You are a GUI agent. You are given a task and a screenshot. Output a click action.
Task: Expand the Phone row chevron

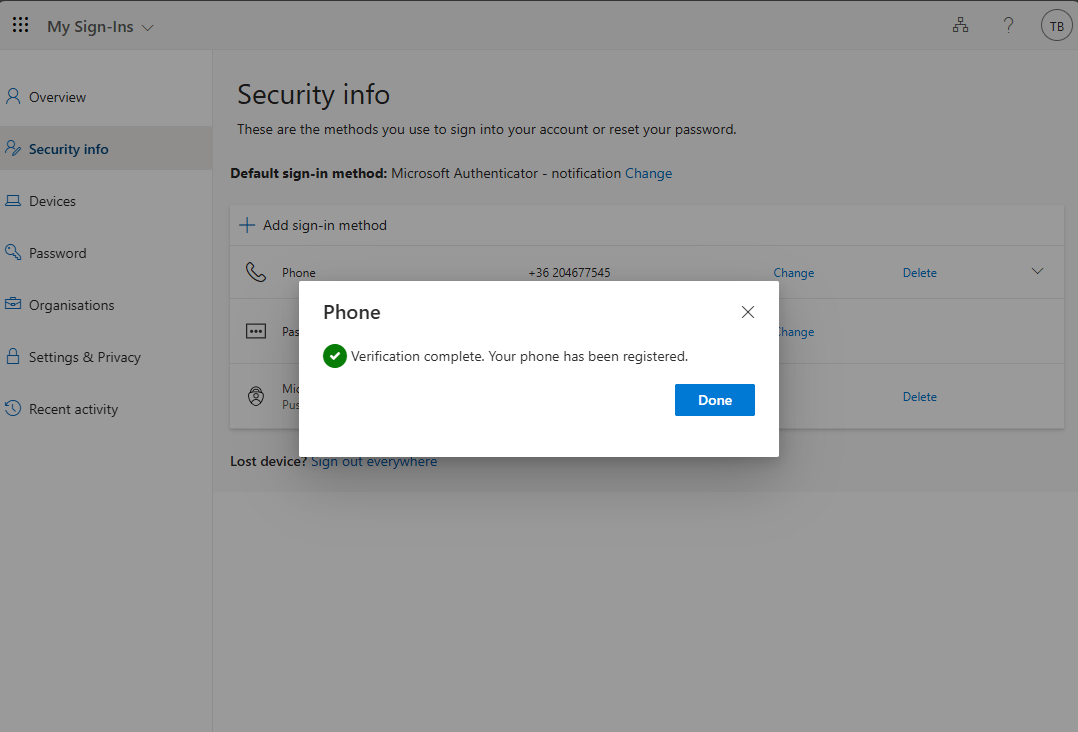pos(1037,271)
